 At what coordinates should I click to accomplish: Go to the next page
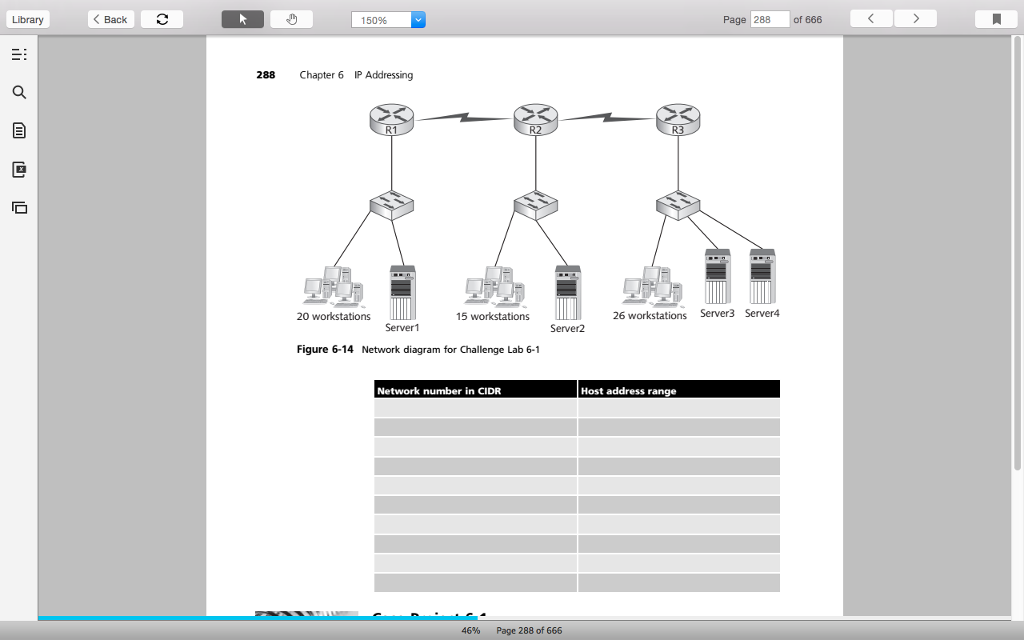(x=915, y=18)
